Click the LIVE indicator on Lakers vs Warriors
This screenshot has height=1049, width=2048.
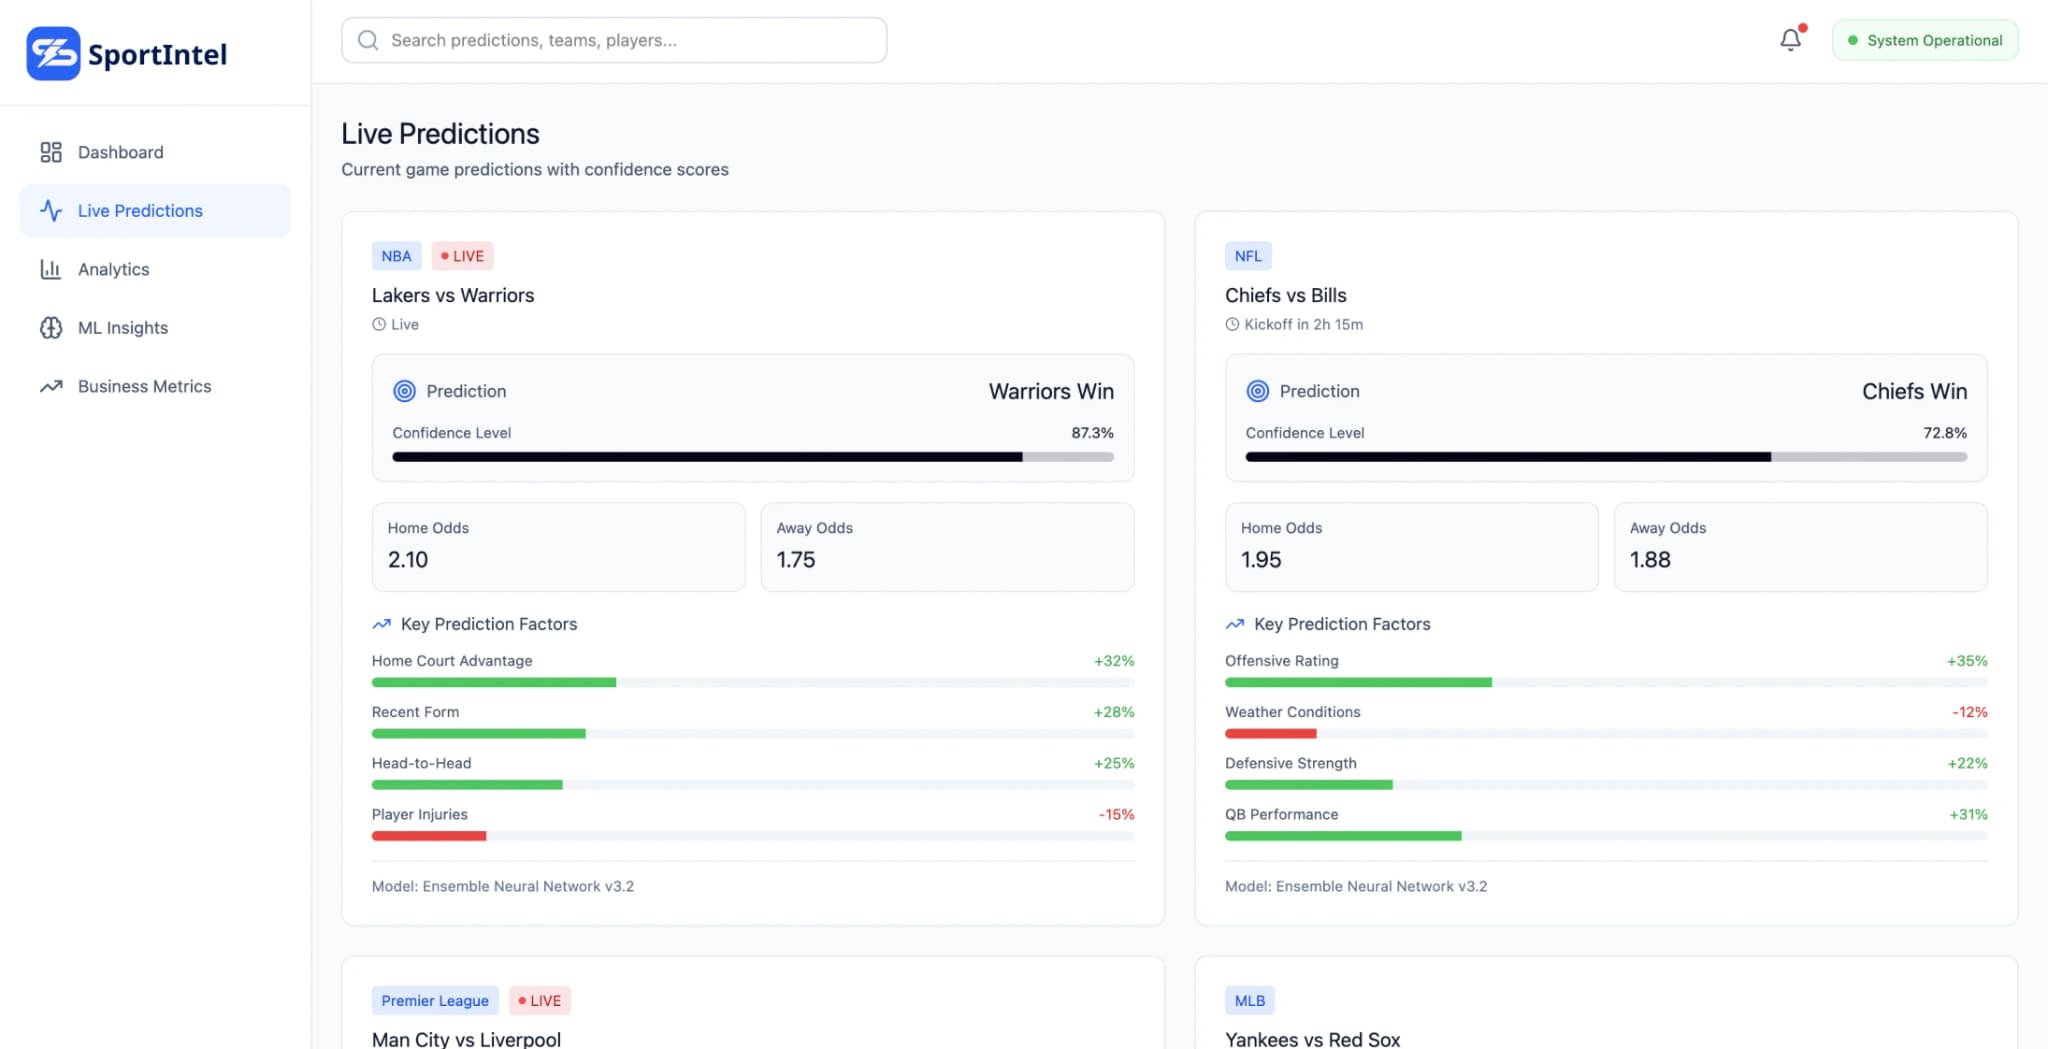[x=462, y=255]
